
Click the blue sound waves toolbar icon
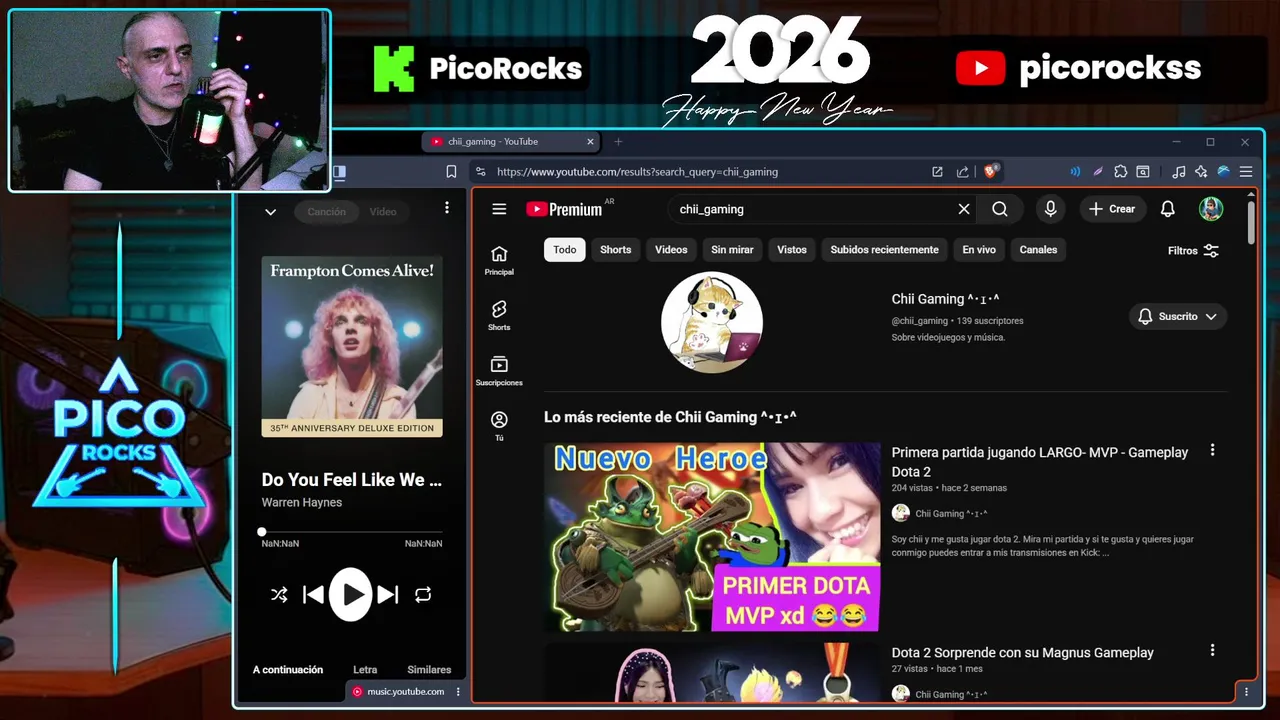(1075, 171)
